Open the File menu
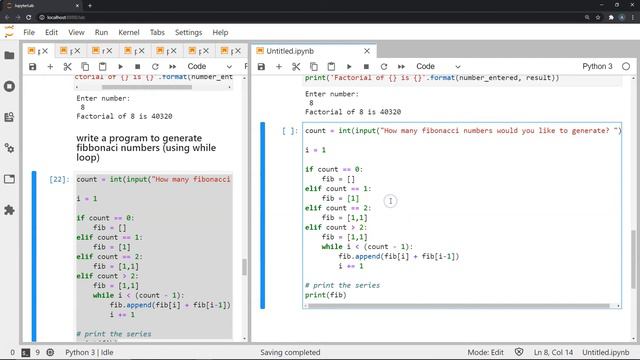Viewport: 640px width, 360px height. [29, 32]
